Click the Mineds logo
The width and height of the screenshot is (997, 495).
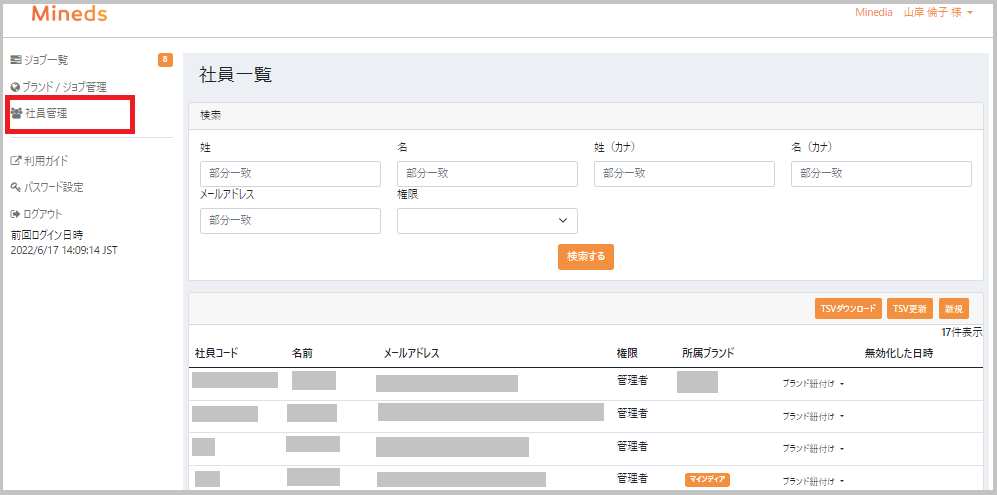(69, 15)
